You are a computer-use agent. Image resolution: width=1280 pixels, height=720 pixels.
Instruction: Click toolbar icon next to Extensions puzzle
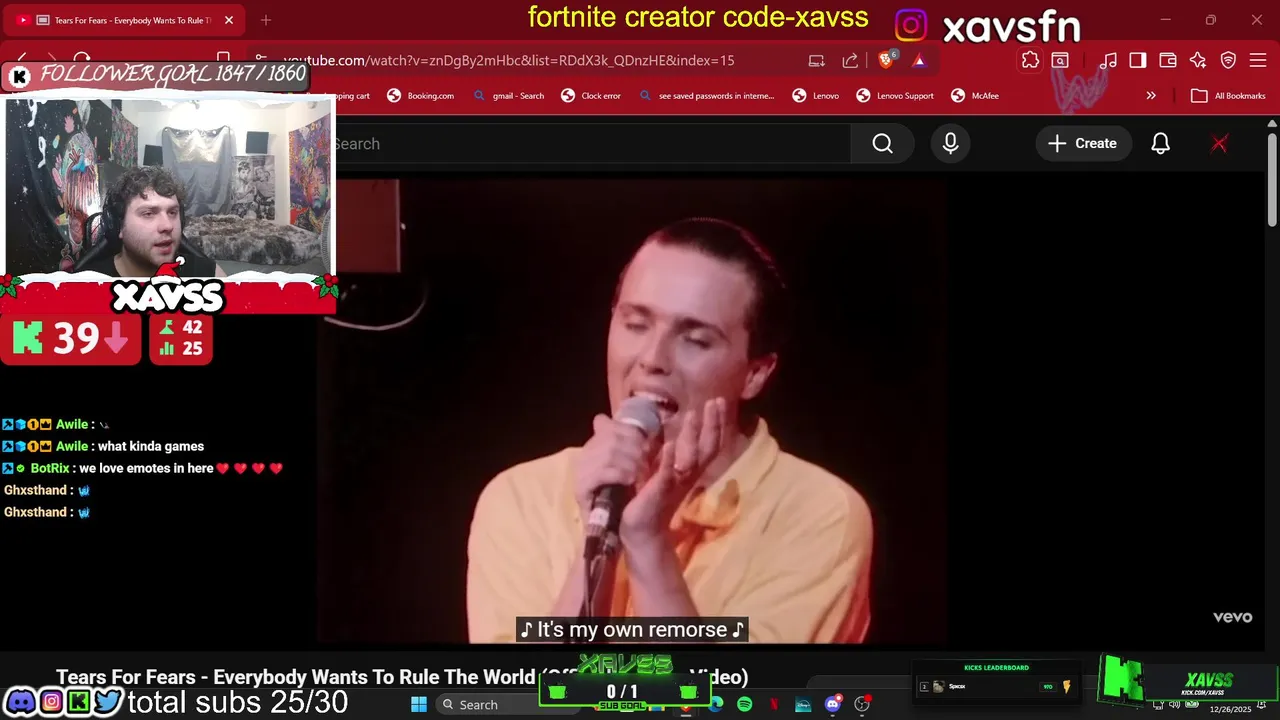point(1060,60)
